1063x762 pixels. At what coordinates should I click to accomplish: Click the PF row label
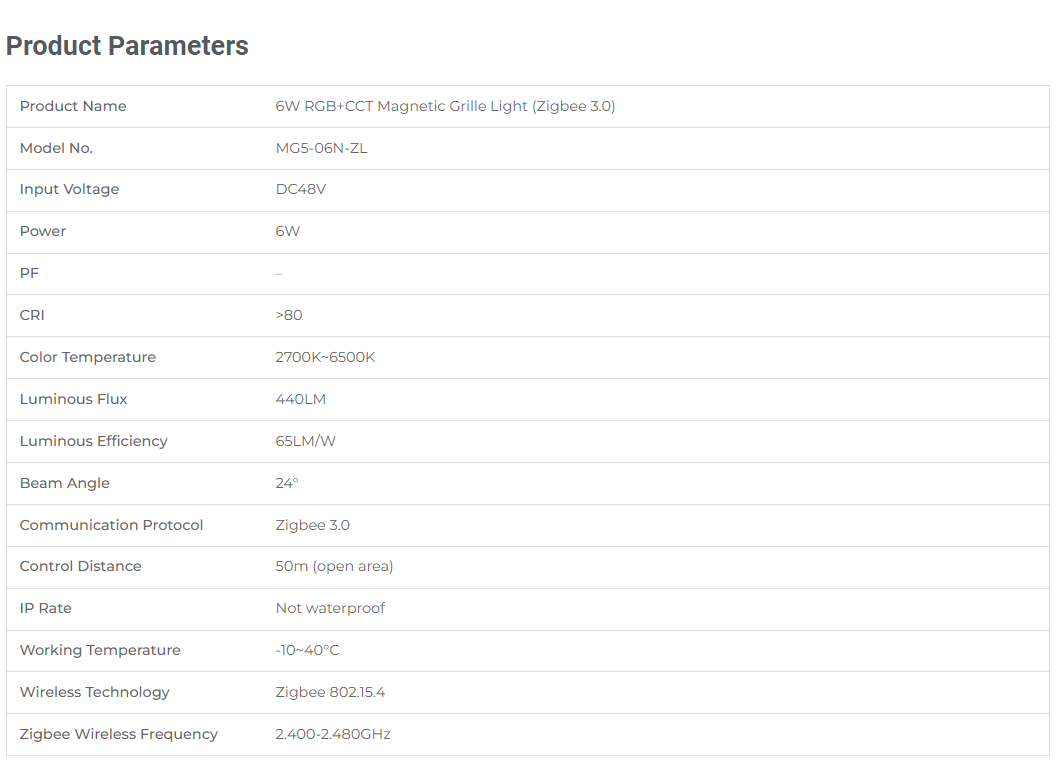pos(29,274)
